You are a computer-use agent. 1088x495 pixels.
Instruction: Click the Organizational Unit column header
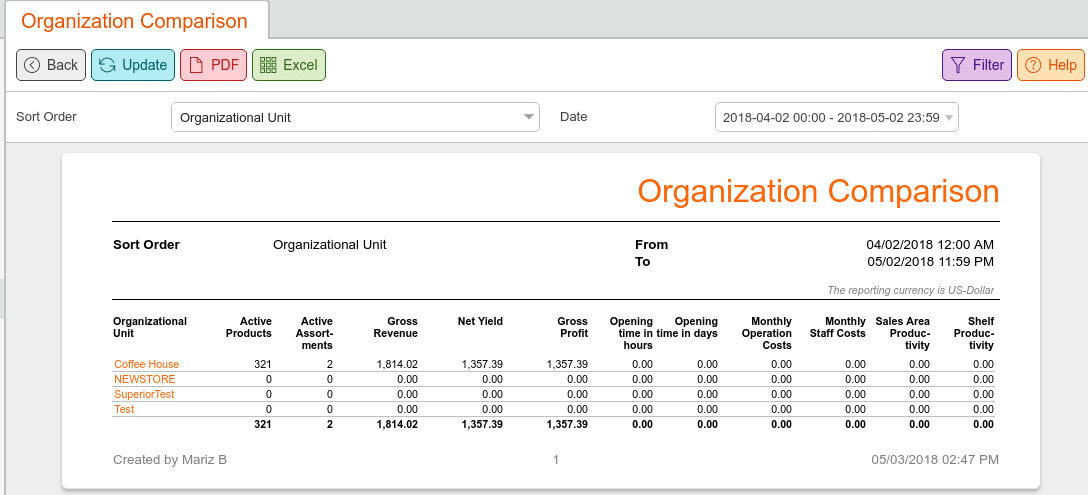pos(150,327)
